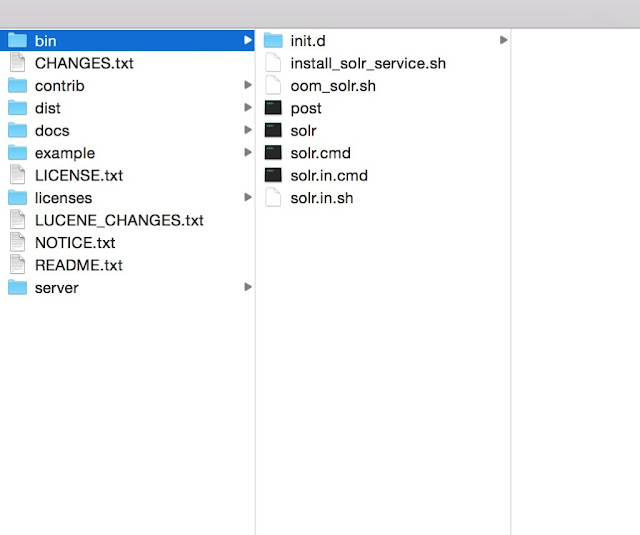Select the 'oom_solr.sh' file name

click(333, 86)
